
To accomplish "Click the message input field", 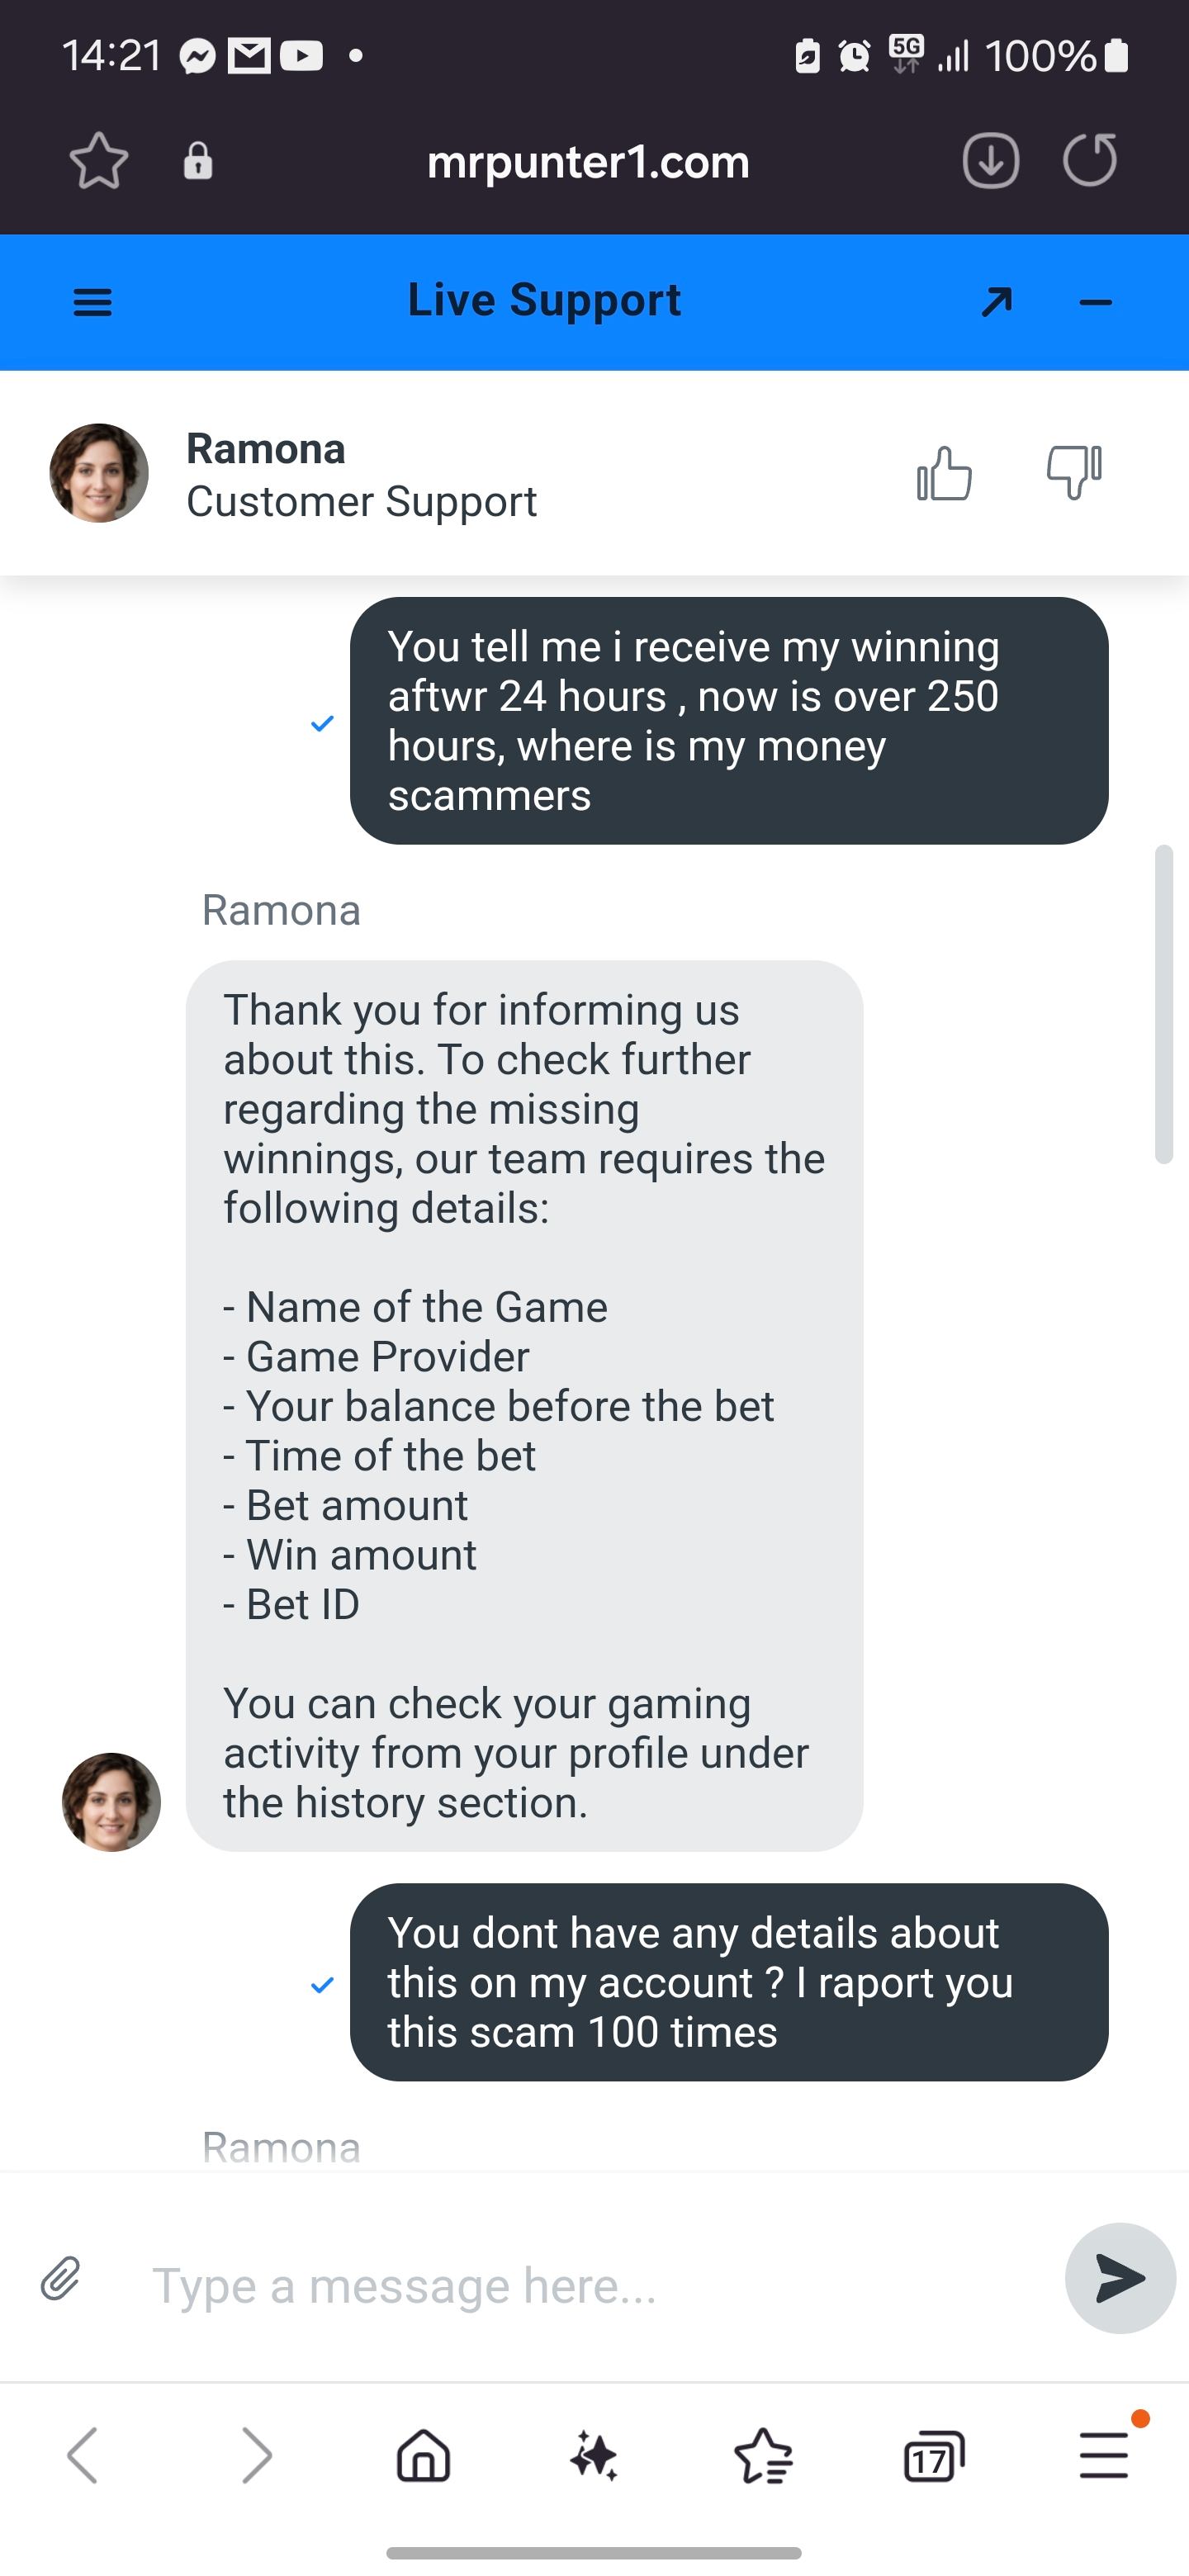I will [x=590, y=2285].
